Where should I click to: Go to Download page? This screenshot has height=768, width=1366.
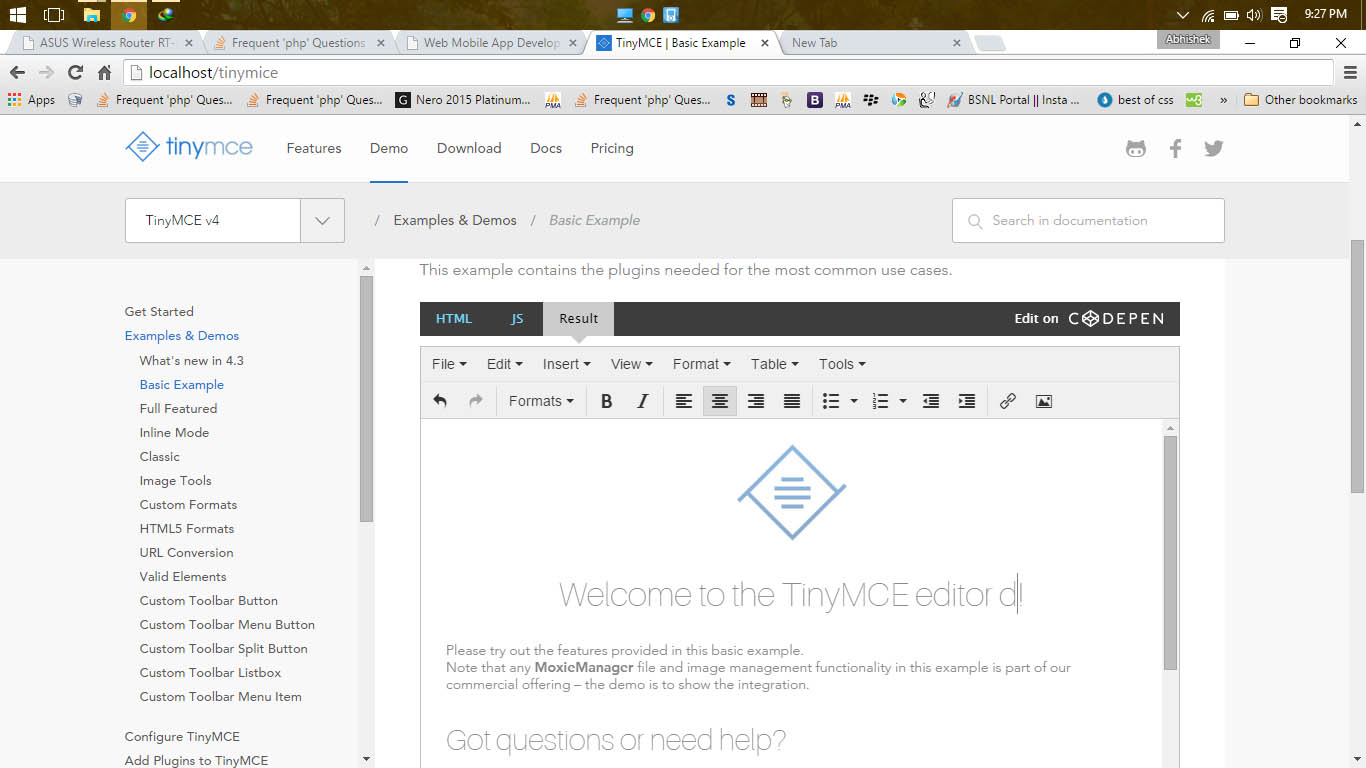[469, 148]
